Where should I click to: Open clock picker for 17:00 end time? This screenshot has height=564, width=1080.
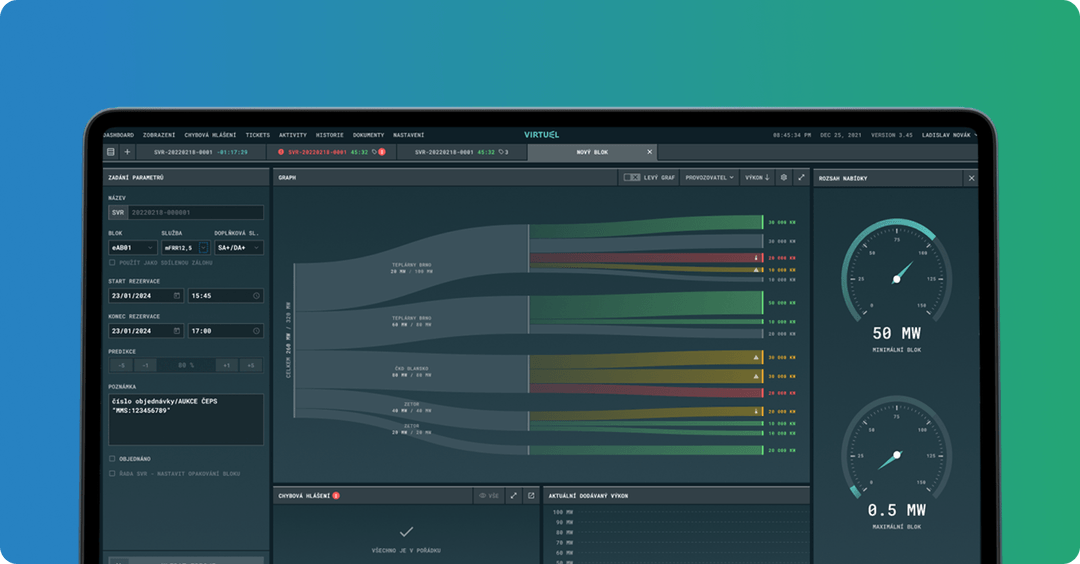(x=256, y=331)
